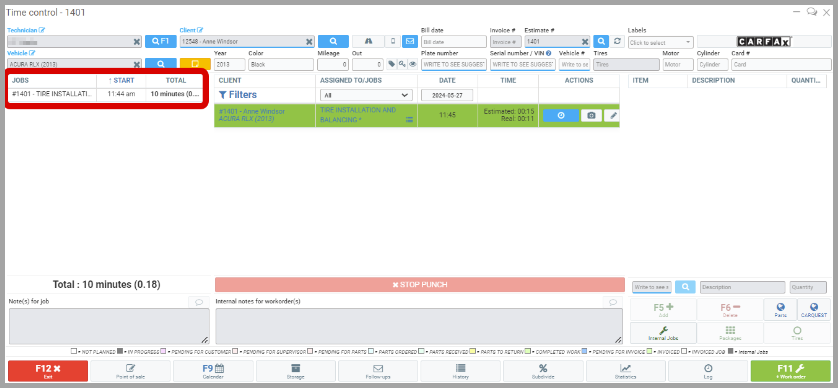Click the refresh icon next to Estimate search
Screen dimensions: 838x388
(618, 41)
